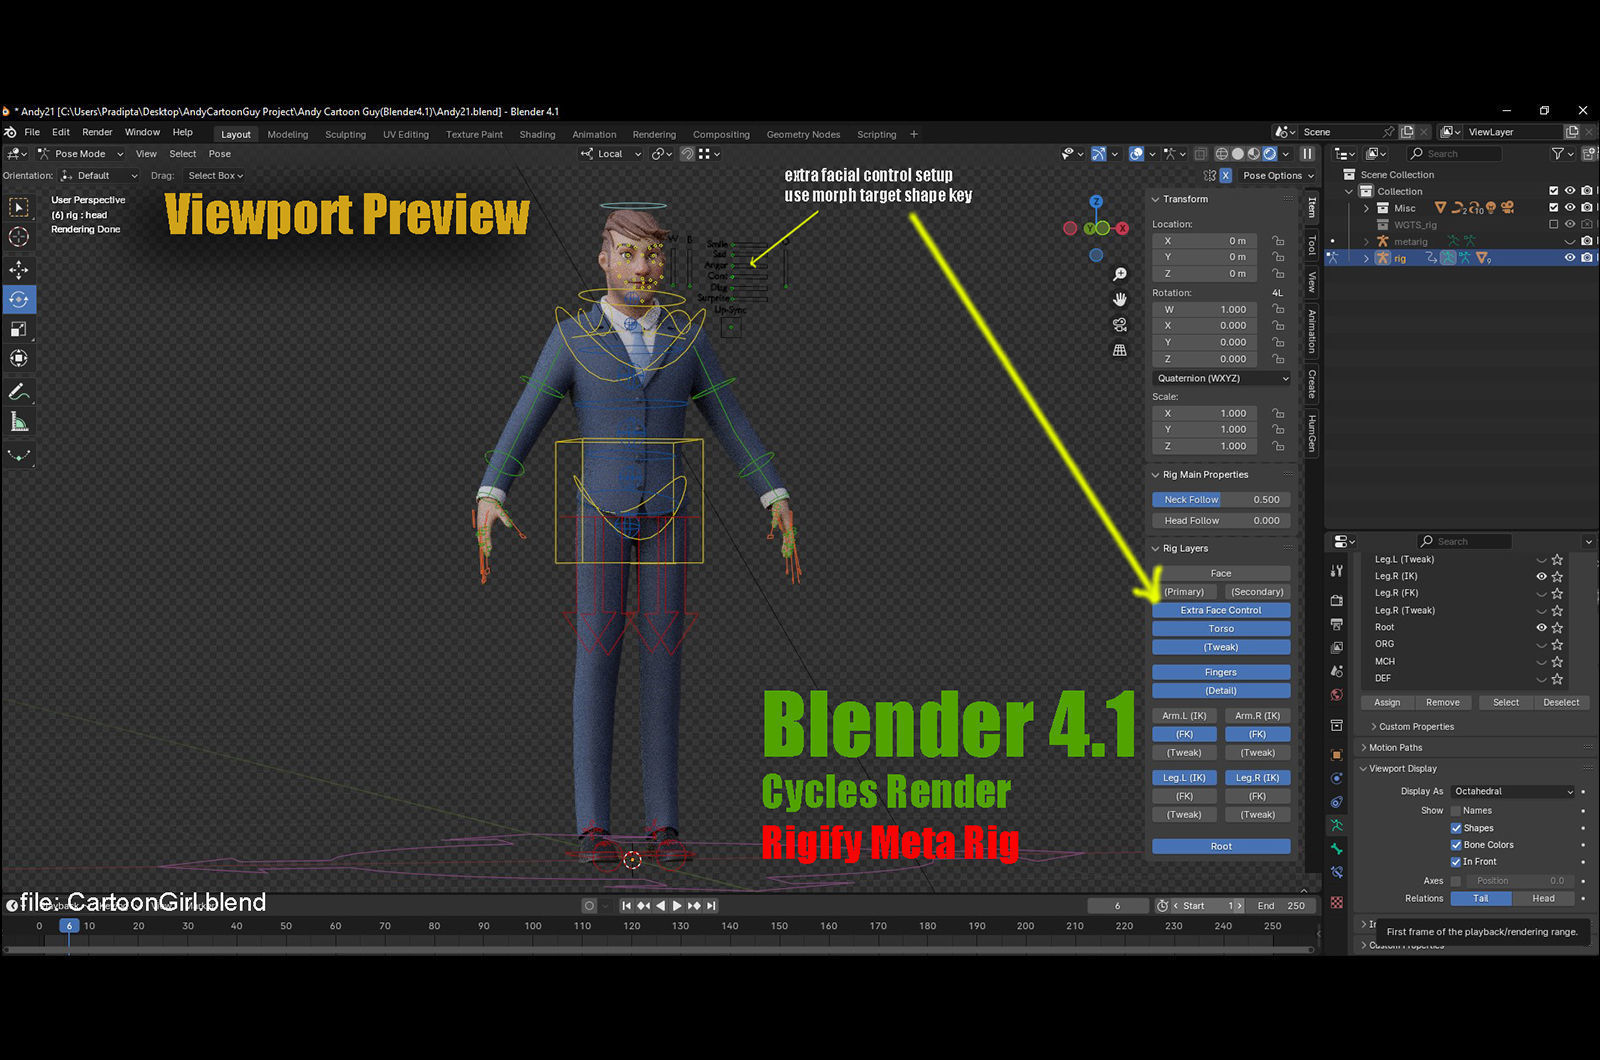Image resolution: width=1600 pixels, height=1060 pixels.
Task: Click the Assign bone collection button
Action: (1387, 703)
